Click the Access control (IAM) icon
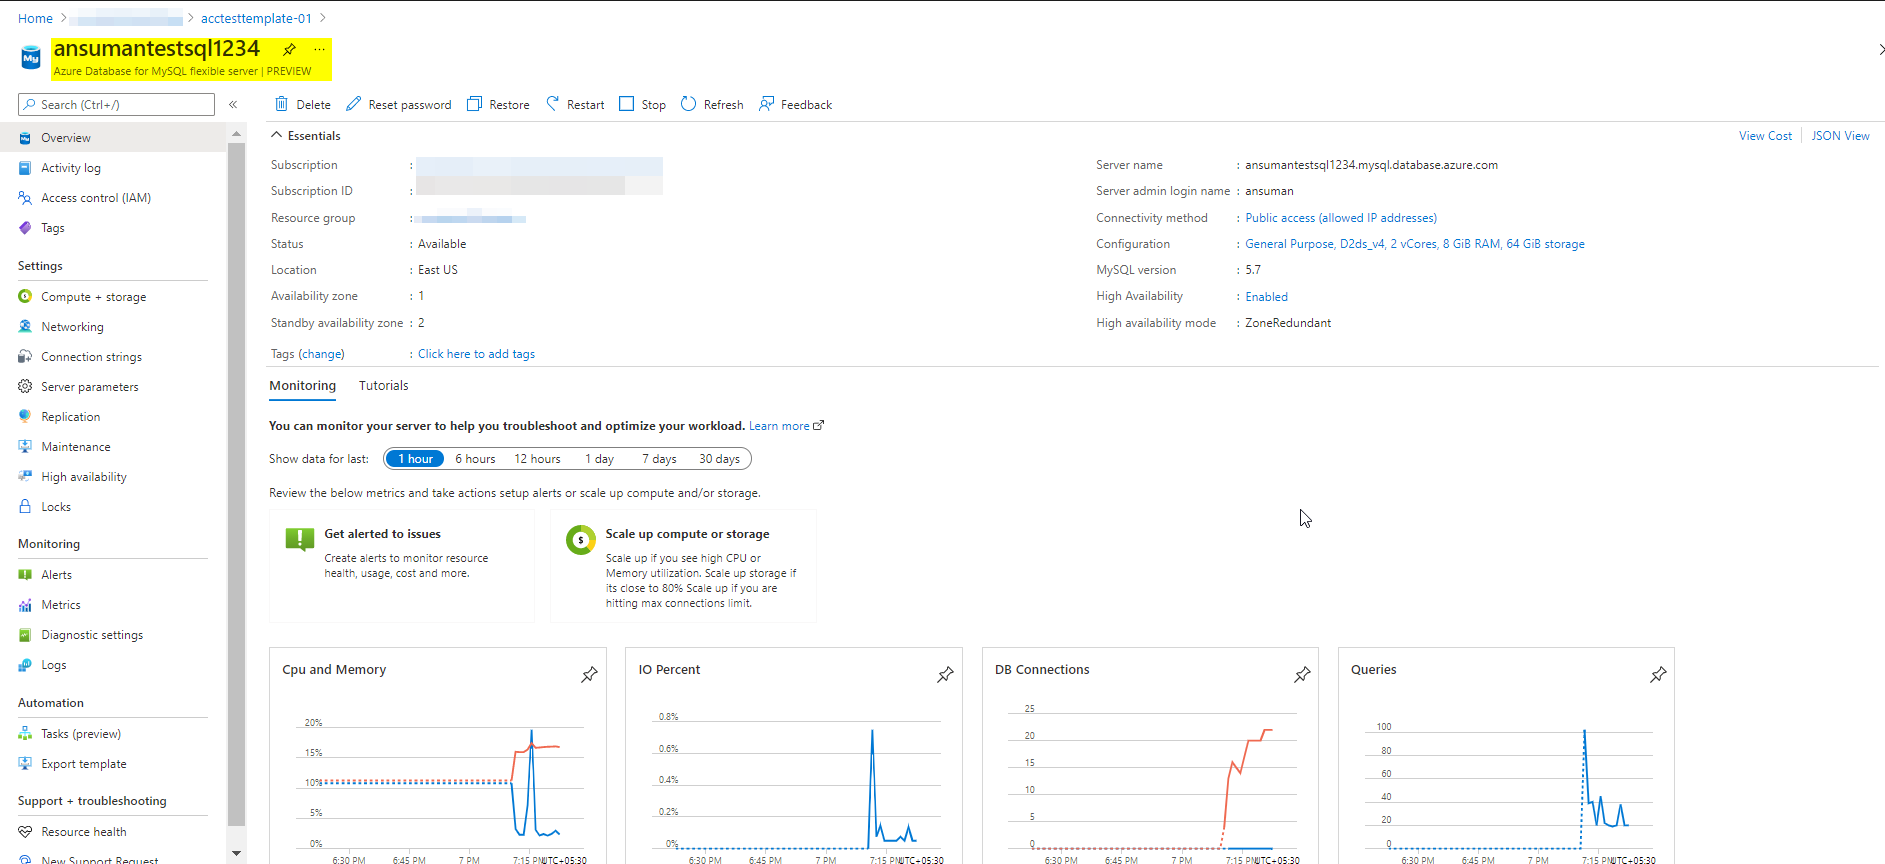1885x864 pixels. click(25, 198)
